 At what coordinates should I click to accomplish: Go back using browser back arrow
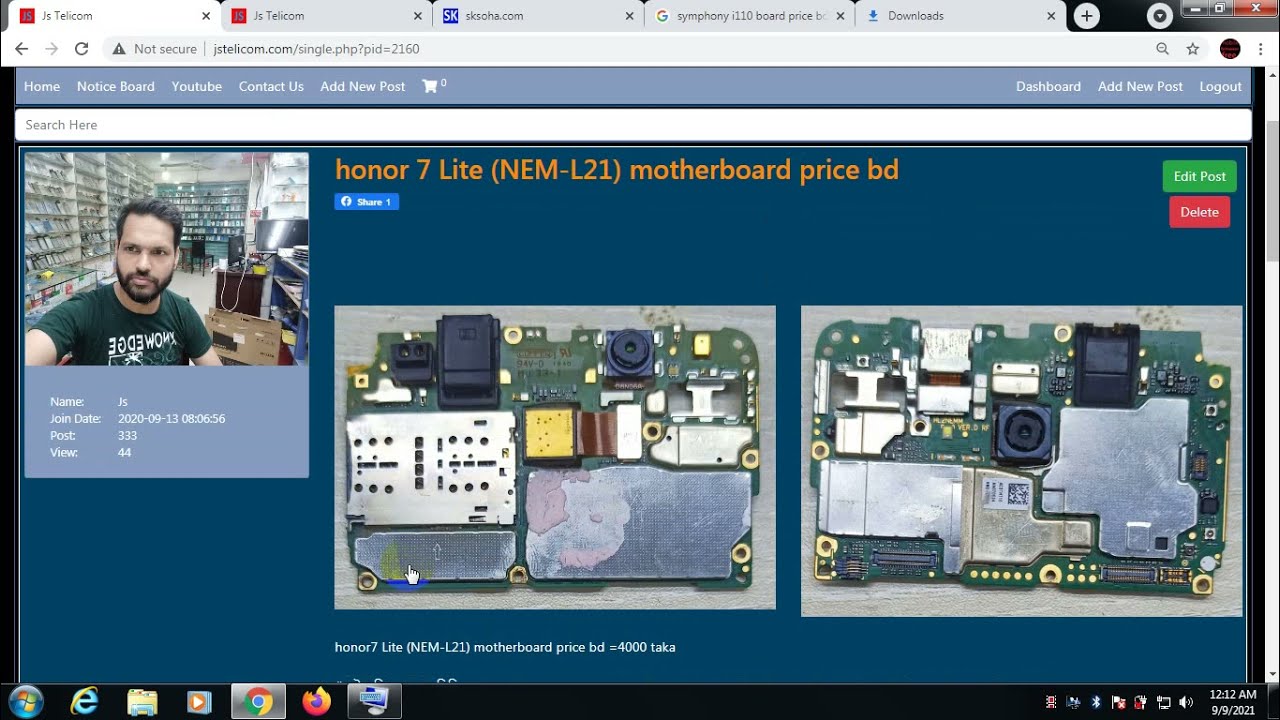coord(21,48)
